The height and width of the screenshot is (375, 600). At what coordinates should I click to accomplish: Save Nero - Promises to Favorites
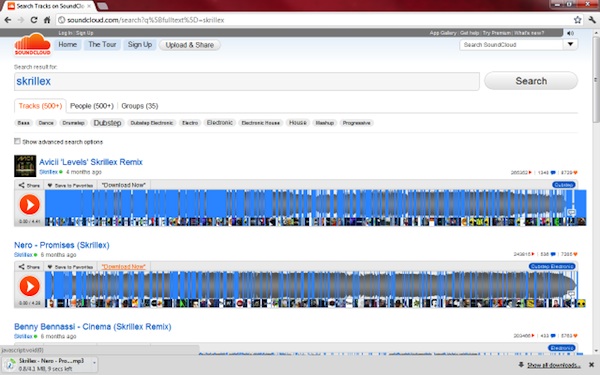70,267
